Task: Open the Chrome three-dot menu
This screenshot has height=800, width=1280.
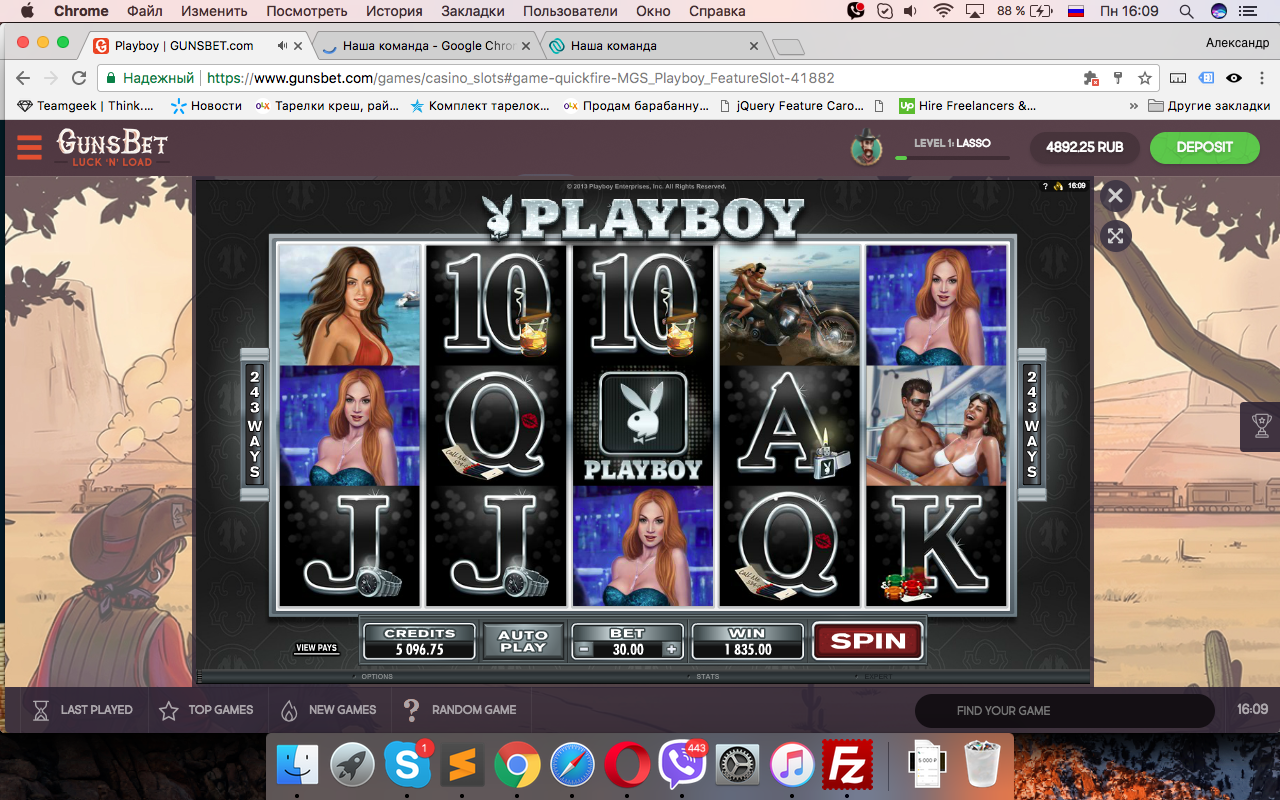Action: click(1262, 78)
